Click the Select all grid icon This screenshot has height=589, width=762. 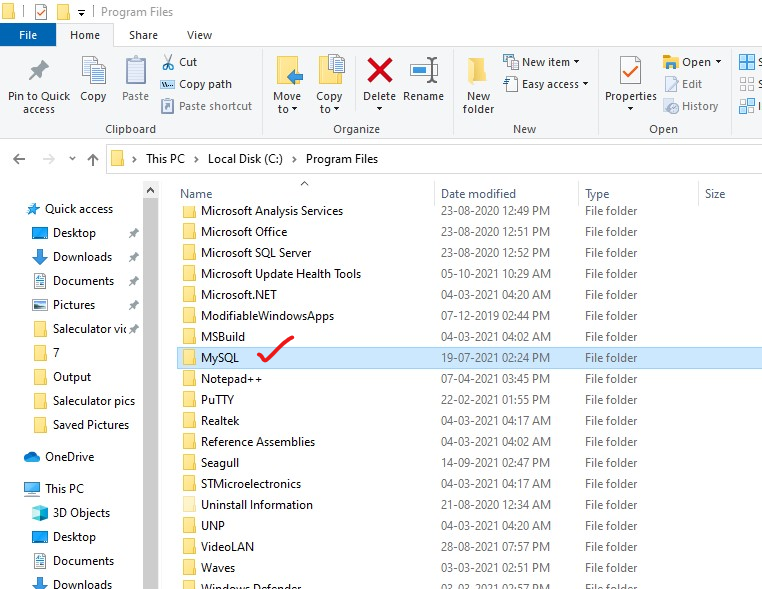[746, 62]
